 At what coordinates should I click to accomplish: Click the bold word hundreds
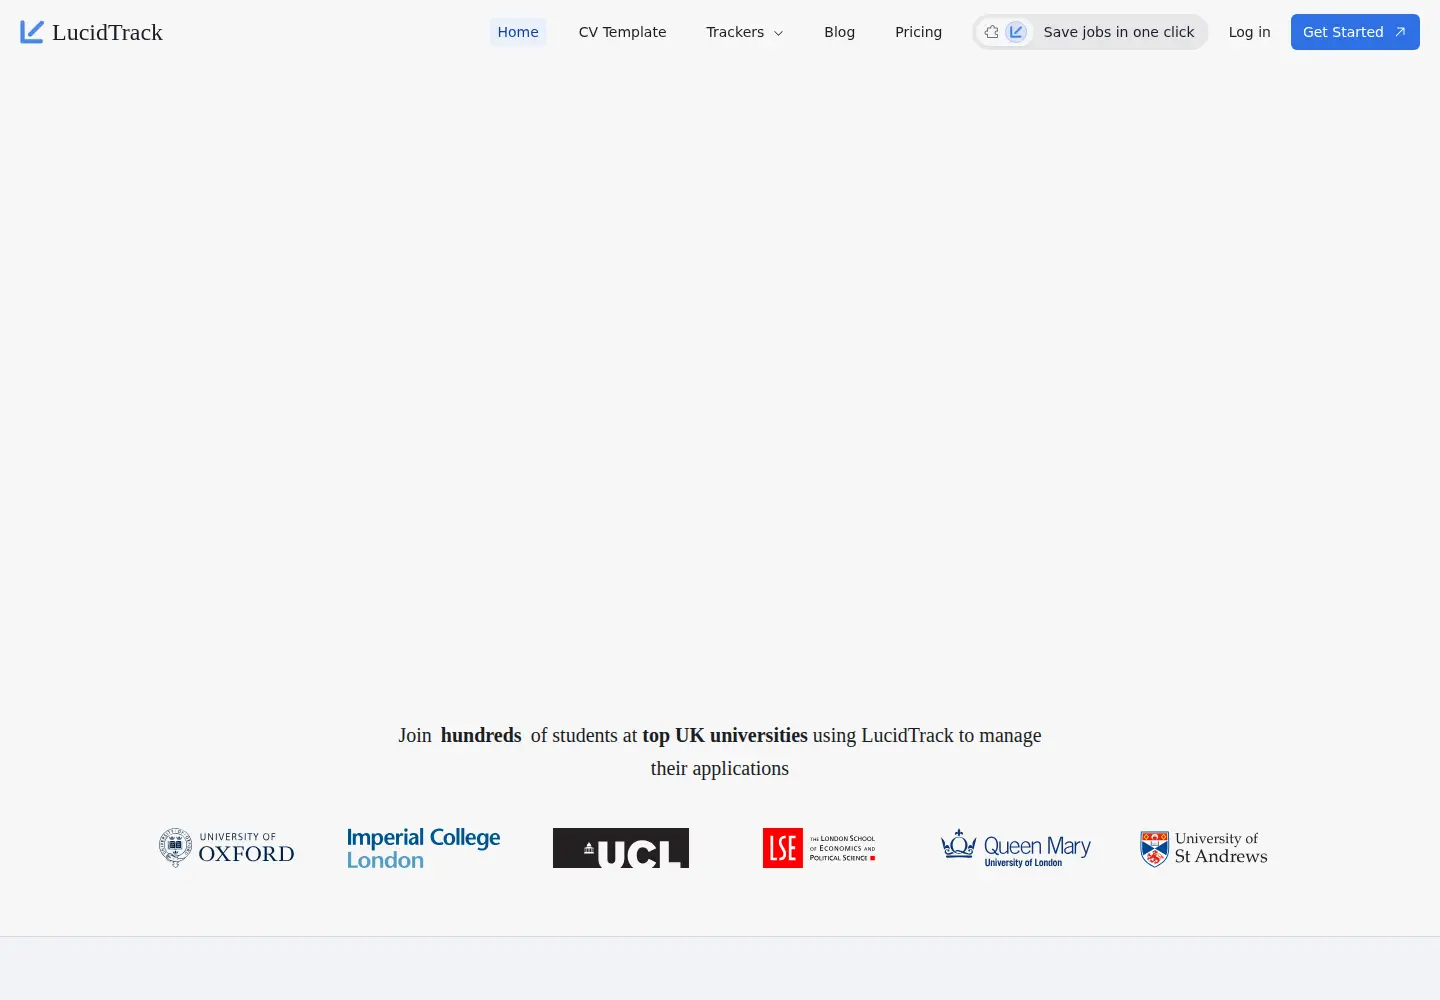481,735
